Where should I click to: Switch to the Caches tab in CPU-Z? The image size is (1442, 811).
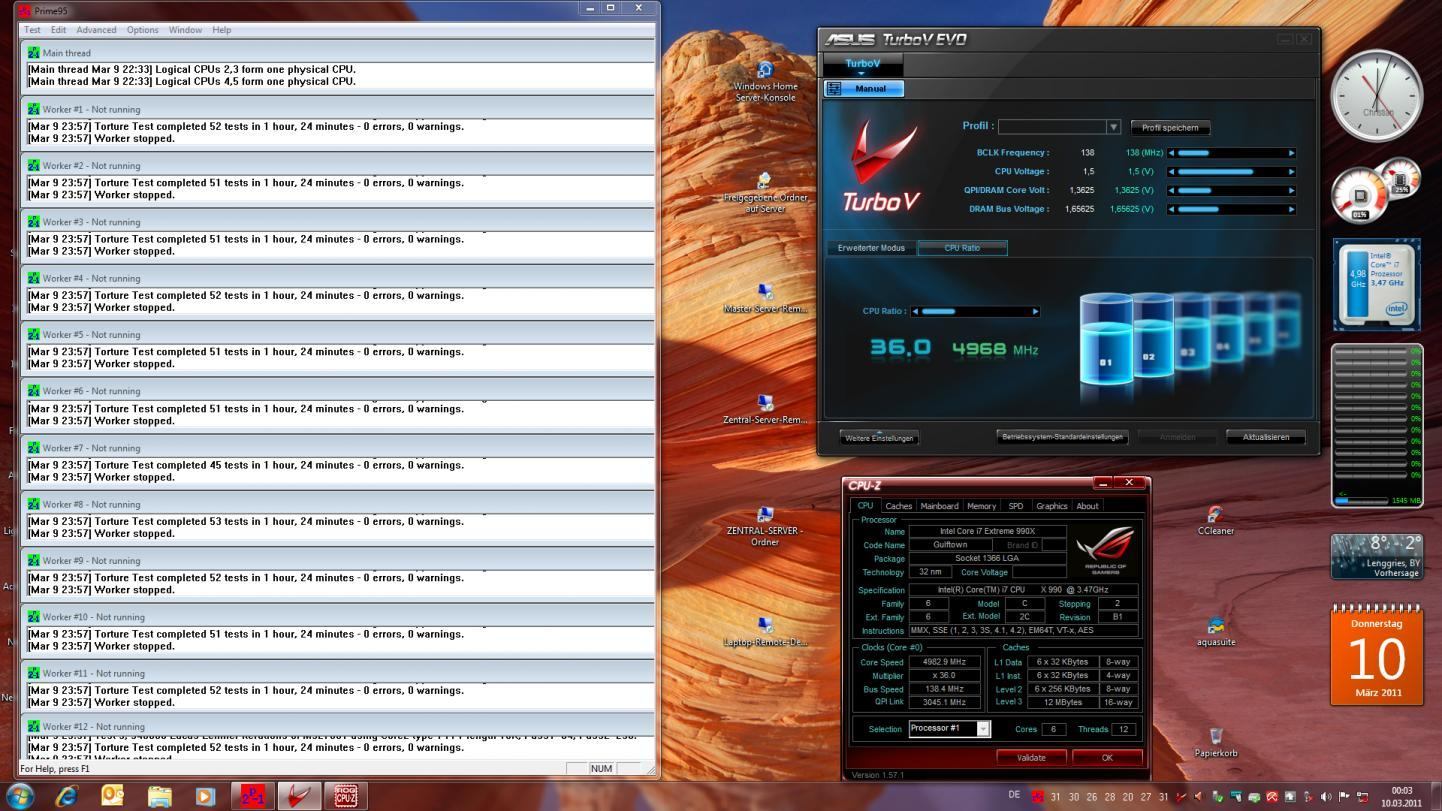click(898, 506)
